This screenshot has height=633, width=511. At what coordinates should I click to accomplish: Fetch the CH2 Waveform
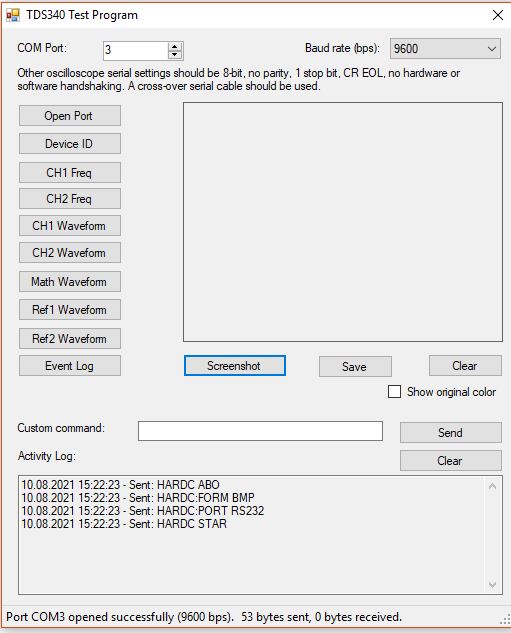(69, 253)
